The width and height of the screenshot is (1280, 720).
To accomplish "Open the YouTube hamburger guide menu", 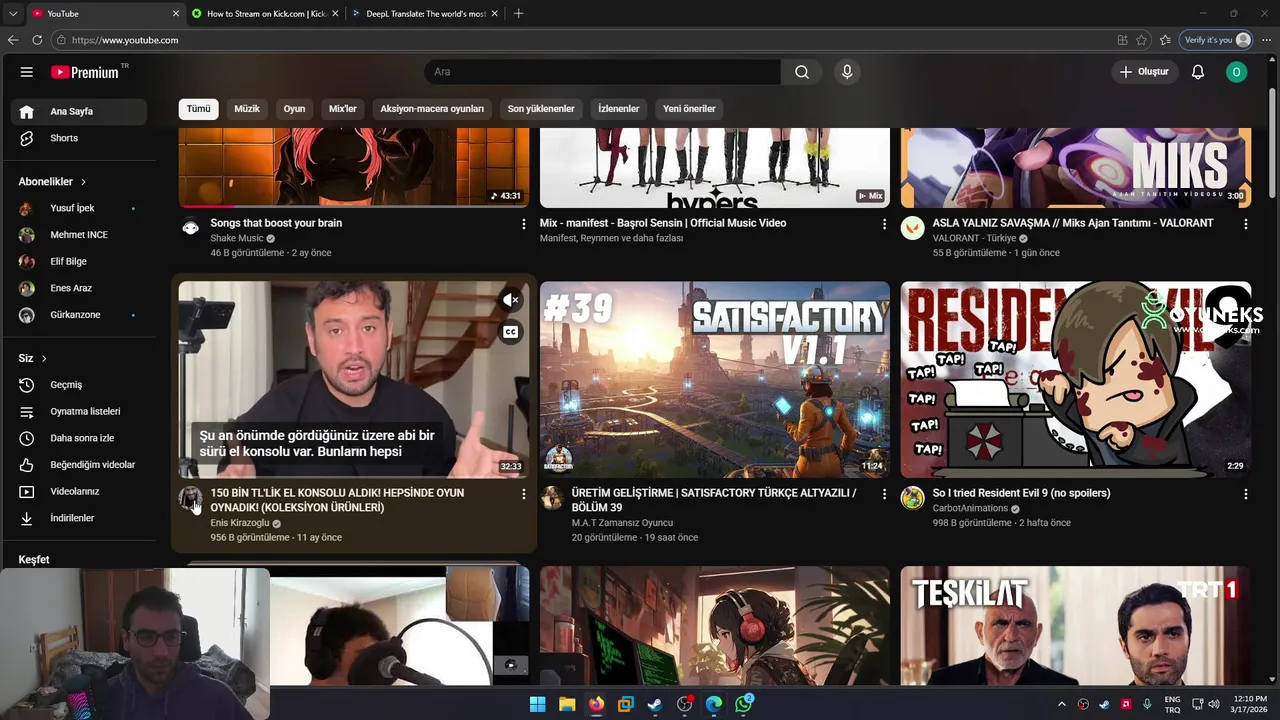I will (27, 72).
